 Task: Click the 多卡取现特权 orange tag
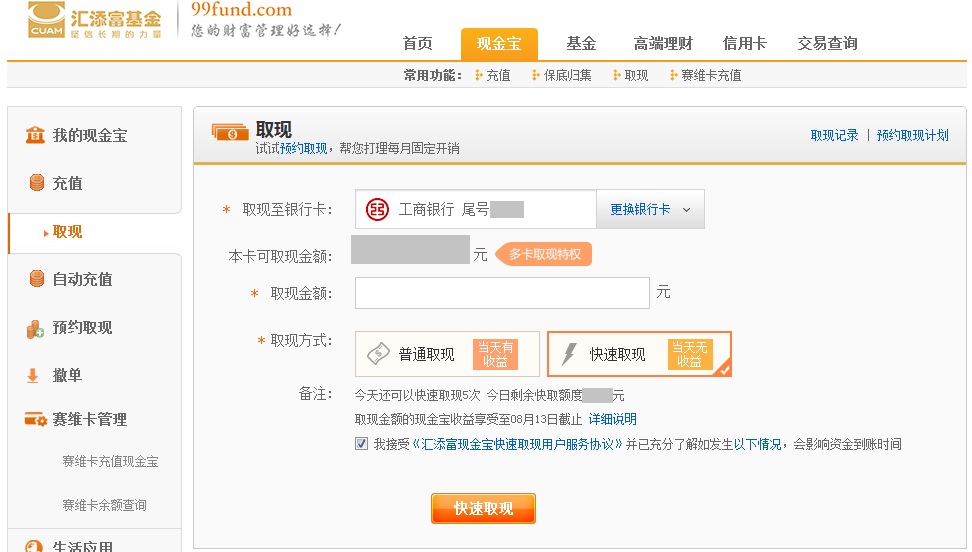[x=545, y=255]
